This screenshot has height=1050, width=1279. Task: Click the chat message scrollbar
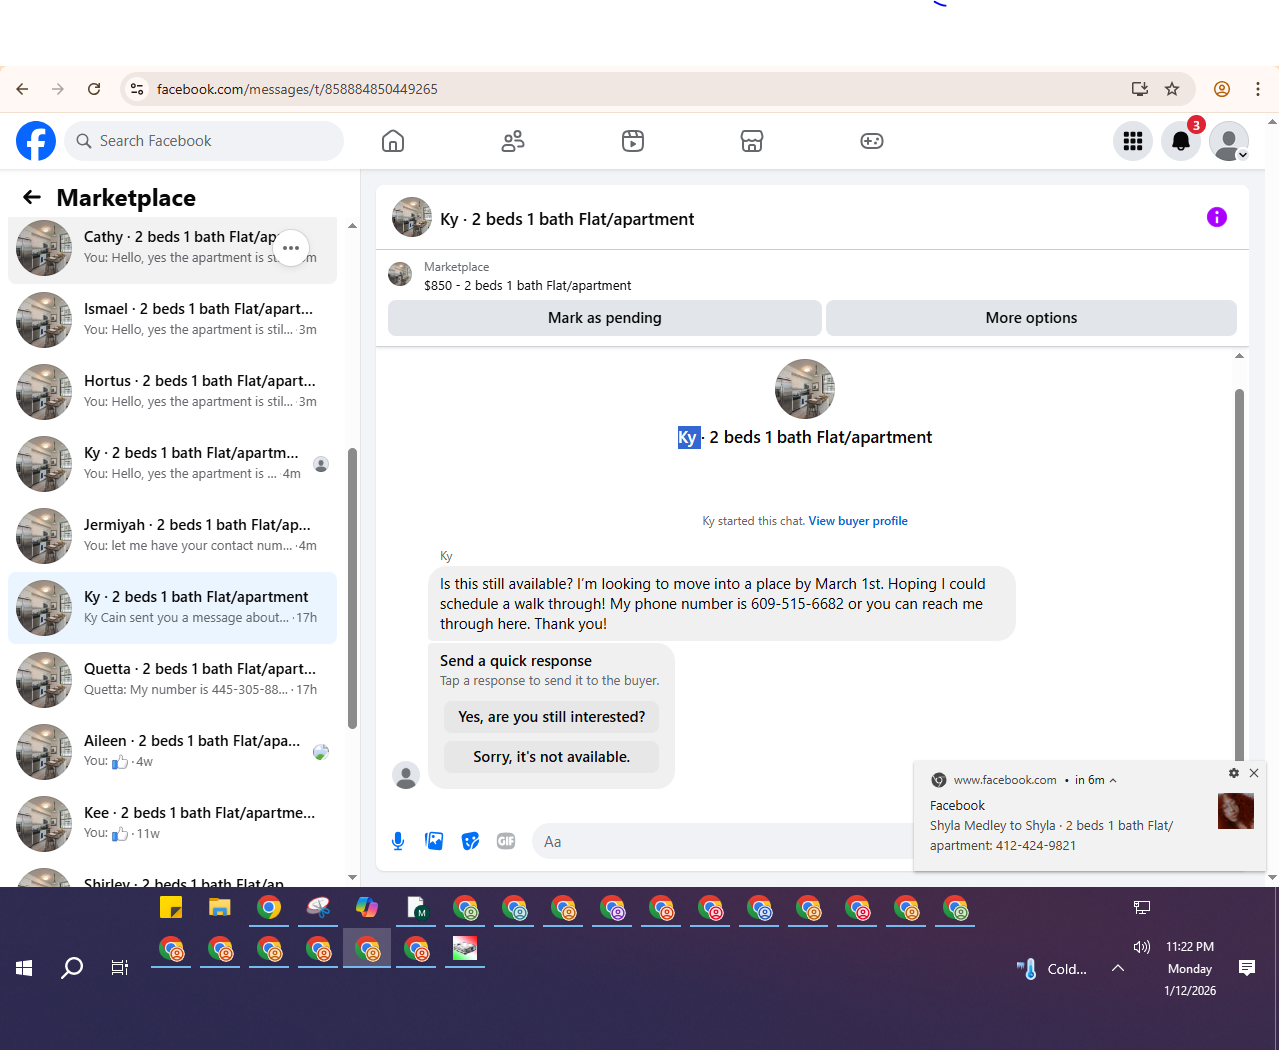point(1239,575)
